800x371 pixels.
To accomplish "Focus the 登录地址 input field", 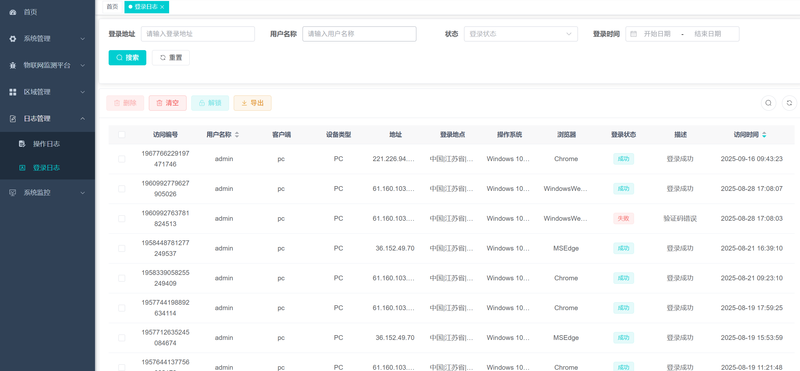I will pyautogui.click(x=197, y=34).
